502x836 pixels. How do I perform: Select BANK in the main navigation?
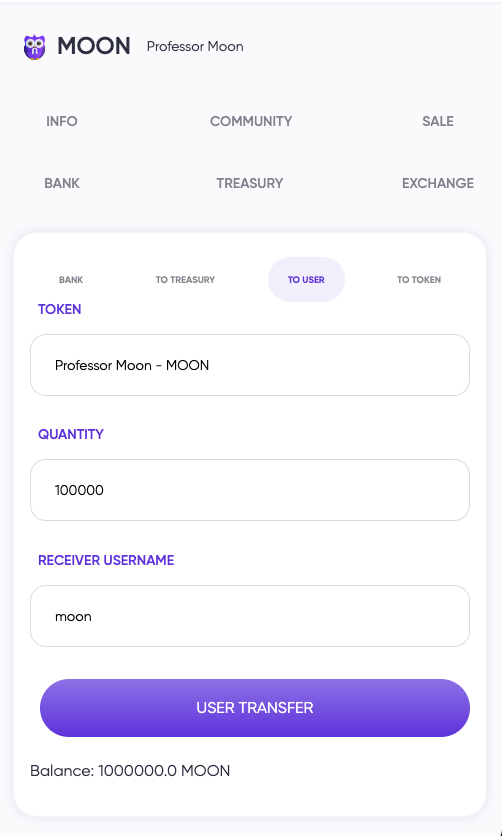pyautogui.click(x=62, y=183)
